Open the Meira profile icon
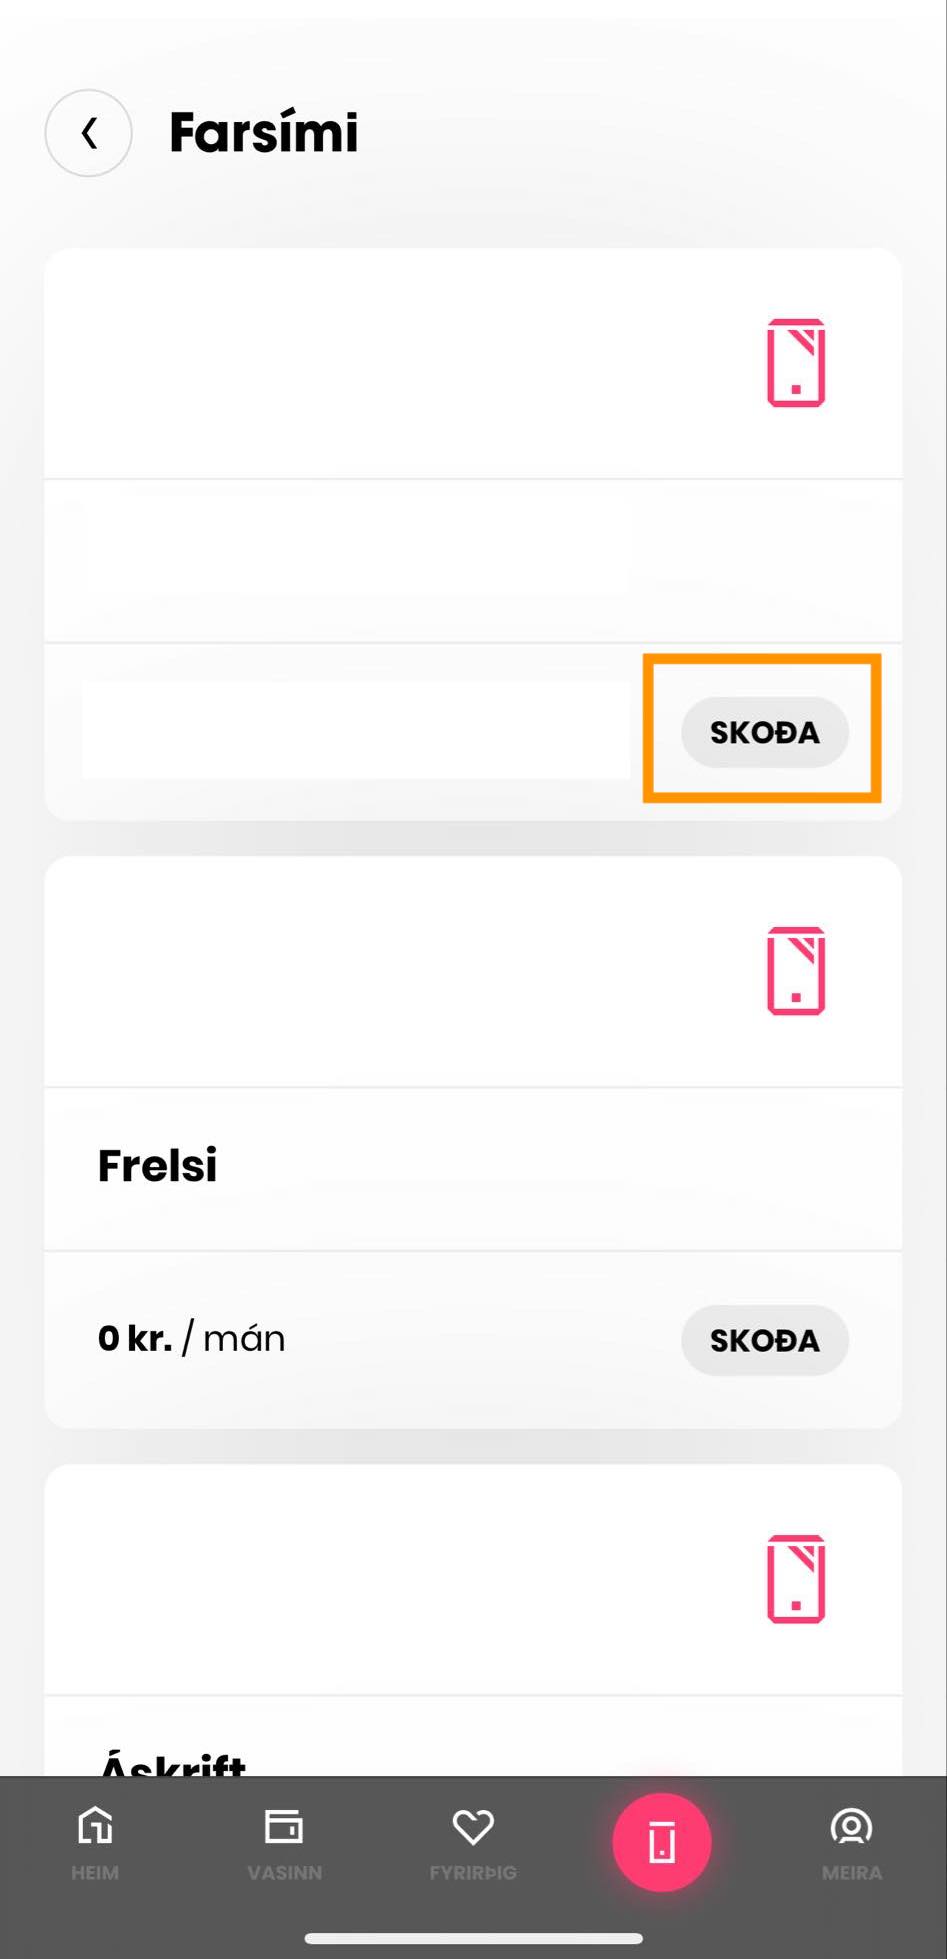 point(851,1827)
